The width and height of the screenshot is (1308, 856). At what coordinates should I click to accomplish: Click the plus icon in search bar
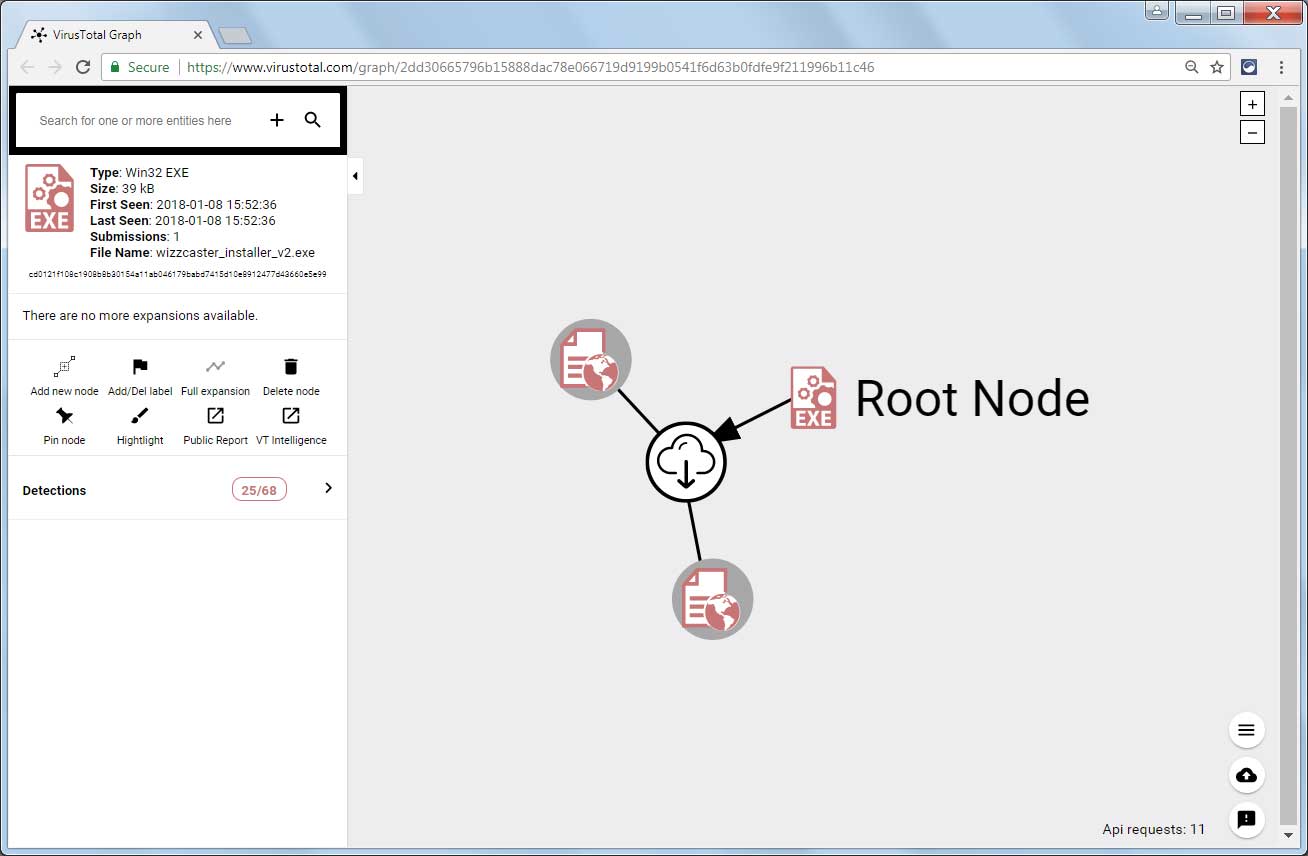[x=277, y=120]
